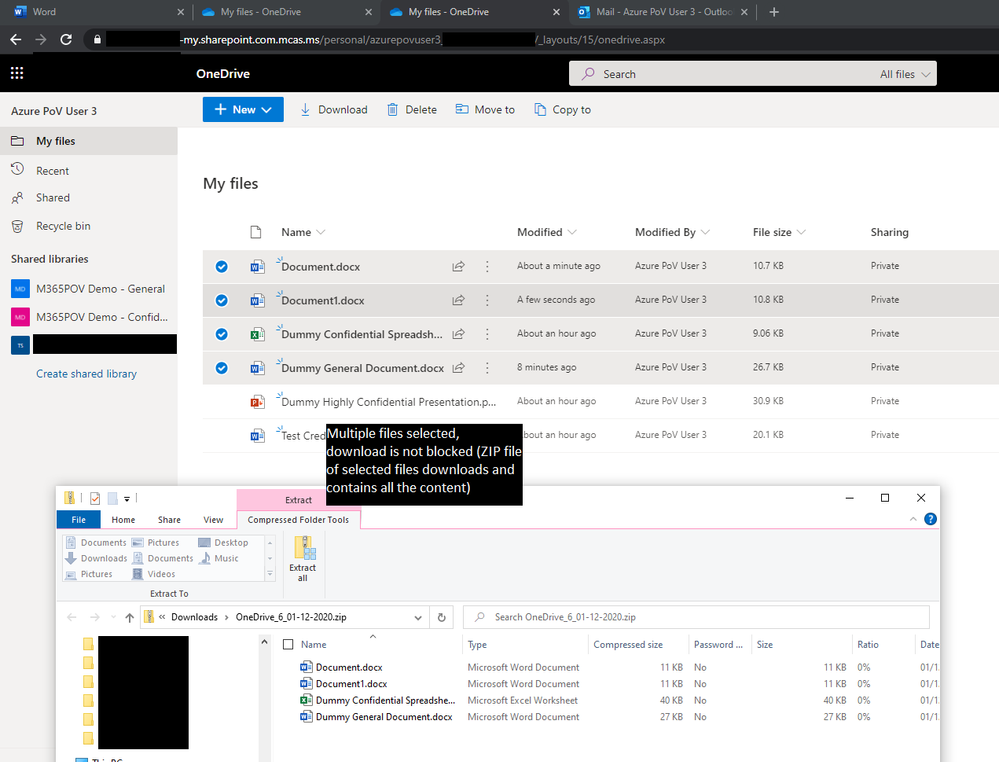Switch to View ribbon tab
999x762 pixels.
coord(213,520)
